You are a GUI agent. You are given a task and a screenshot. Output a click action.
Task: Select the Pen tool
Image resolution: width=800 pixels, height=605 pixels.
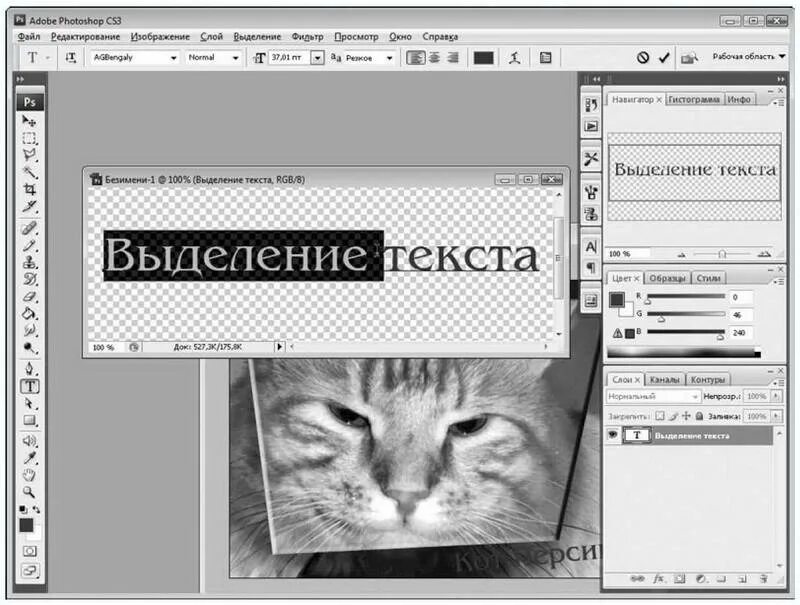pos(29,368)
